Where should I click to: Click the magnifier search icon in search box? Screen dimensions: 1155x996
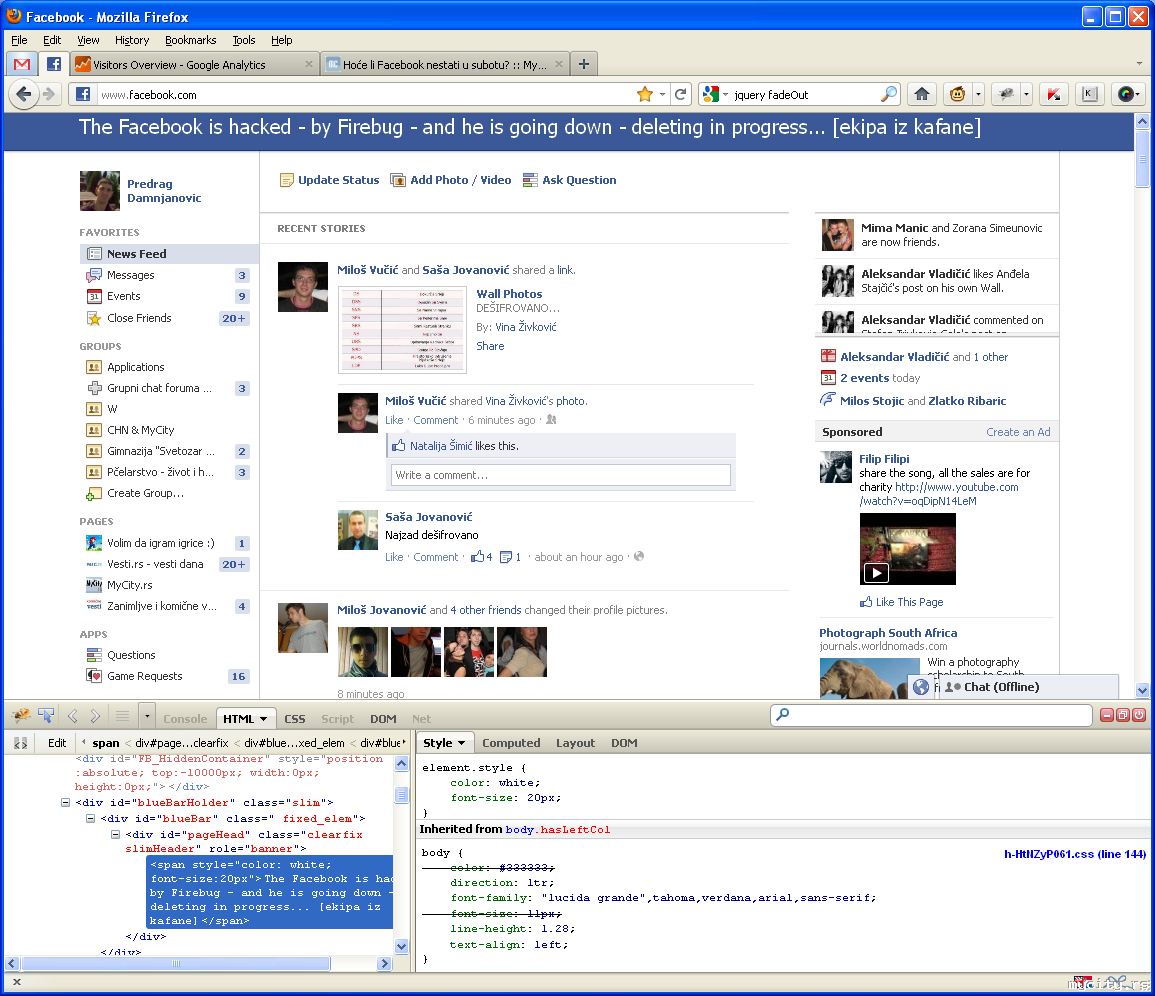click(x=889, y=94)
